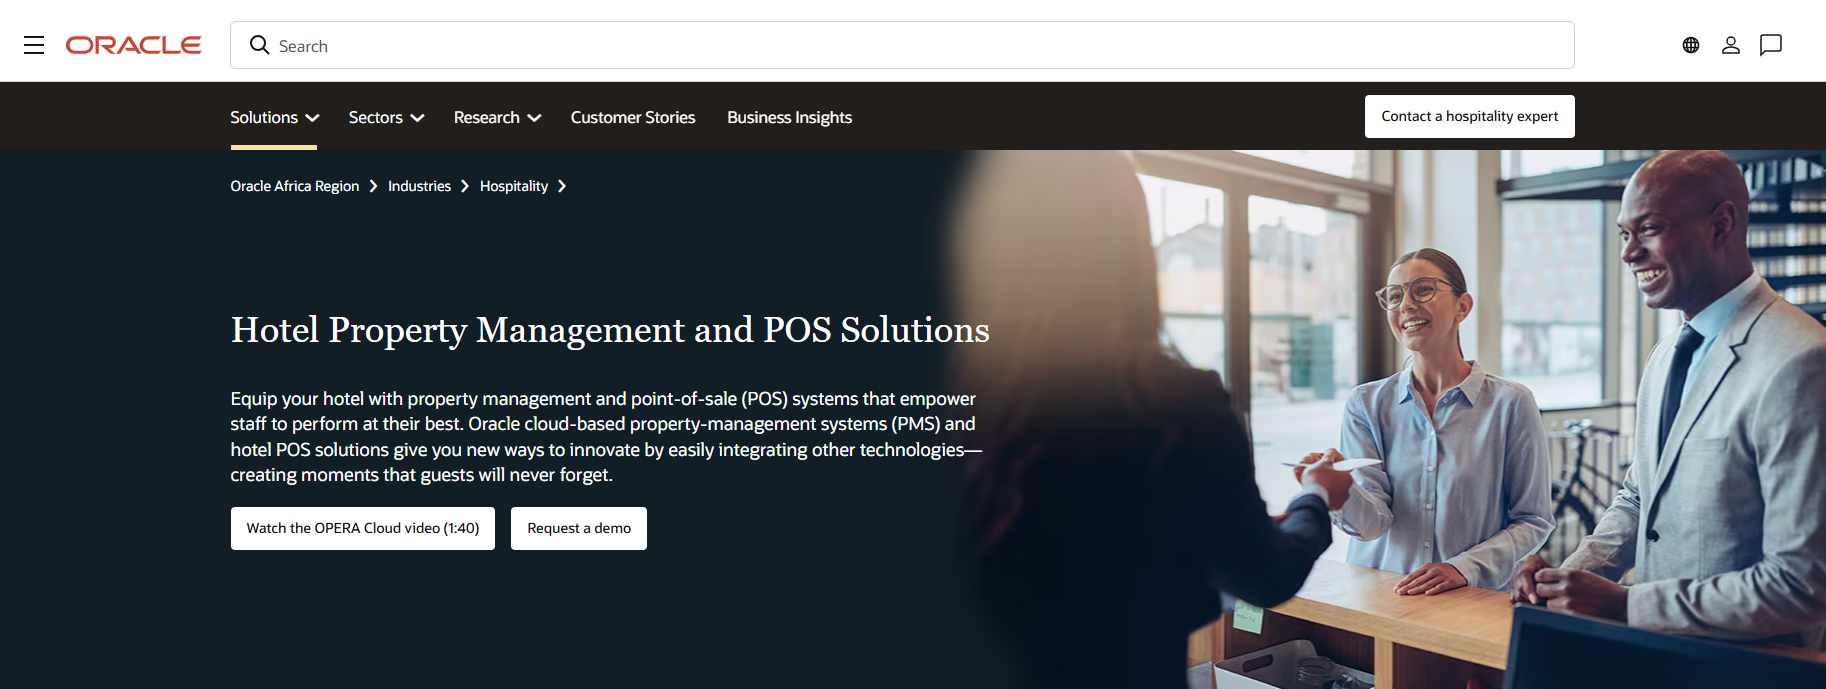This screenshot has height=689, width=1826.
Task: Expand the Sectors dropdown
Action: pyautogui.click(x=387, y=117)
